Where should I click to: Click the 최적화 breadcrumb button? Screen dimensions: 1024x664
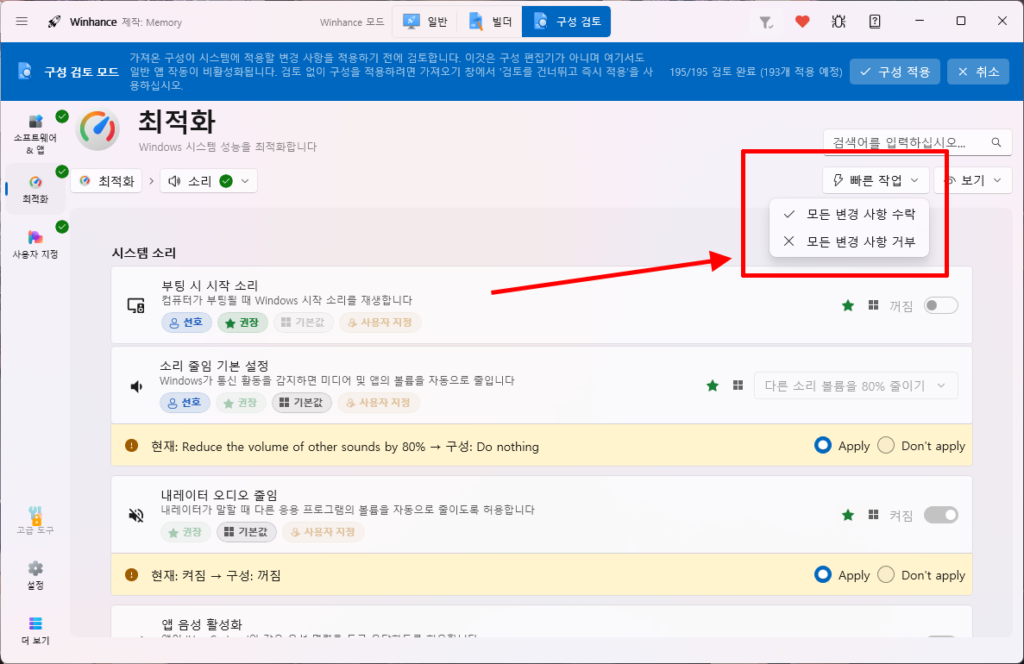tap(107, 181)
